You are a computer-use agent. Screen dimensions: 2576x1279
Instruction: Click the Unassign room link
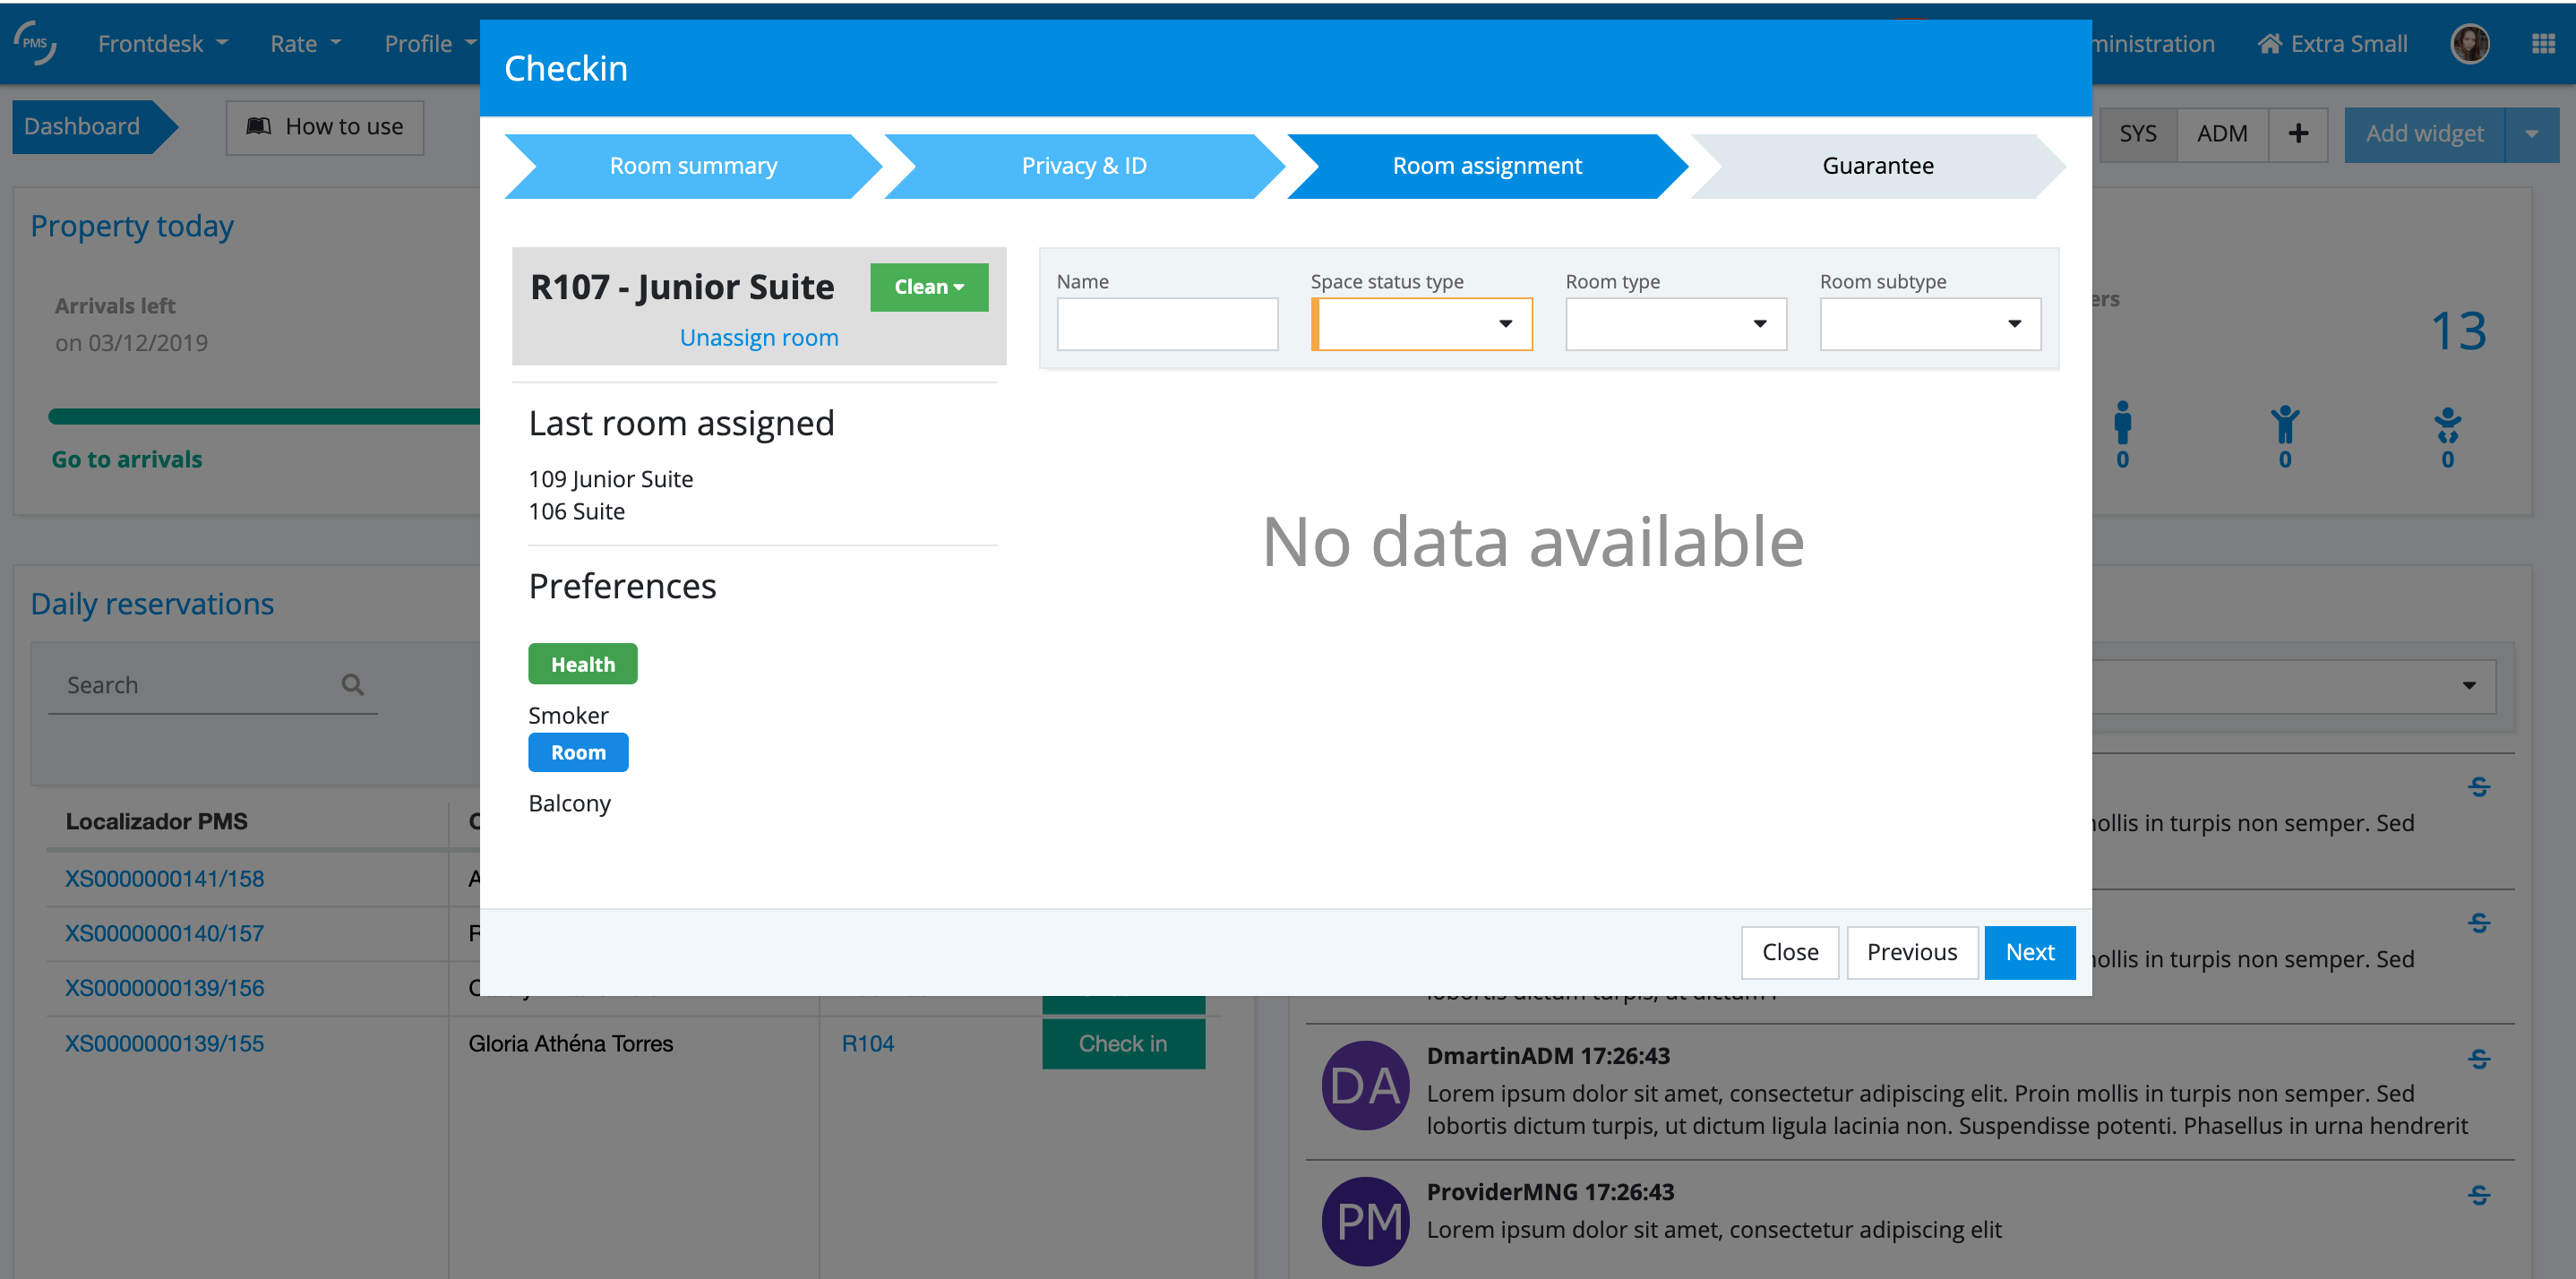click(x=758, y=338)
